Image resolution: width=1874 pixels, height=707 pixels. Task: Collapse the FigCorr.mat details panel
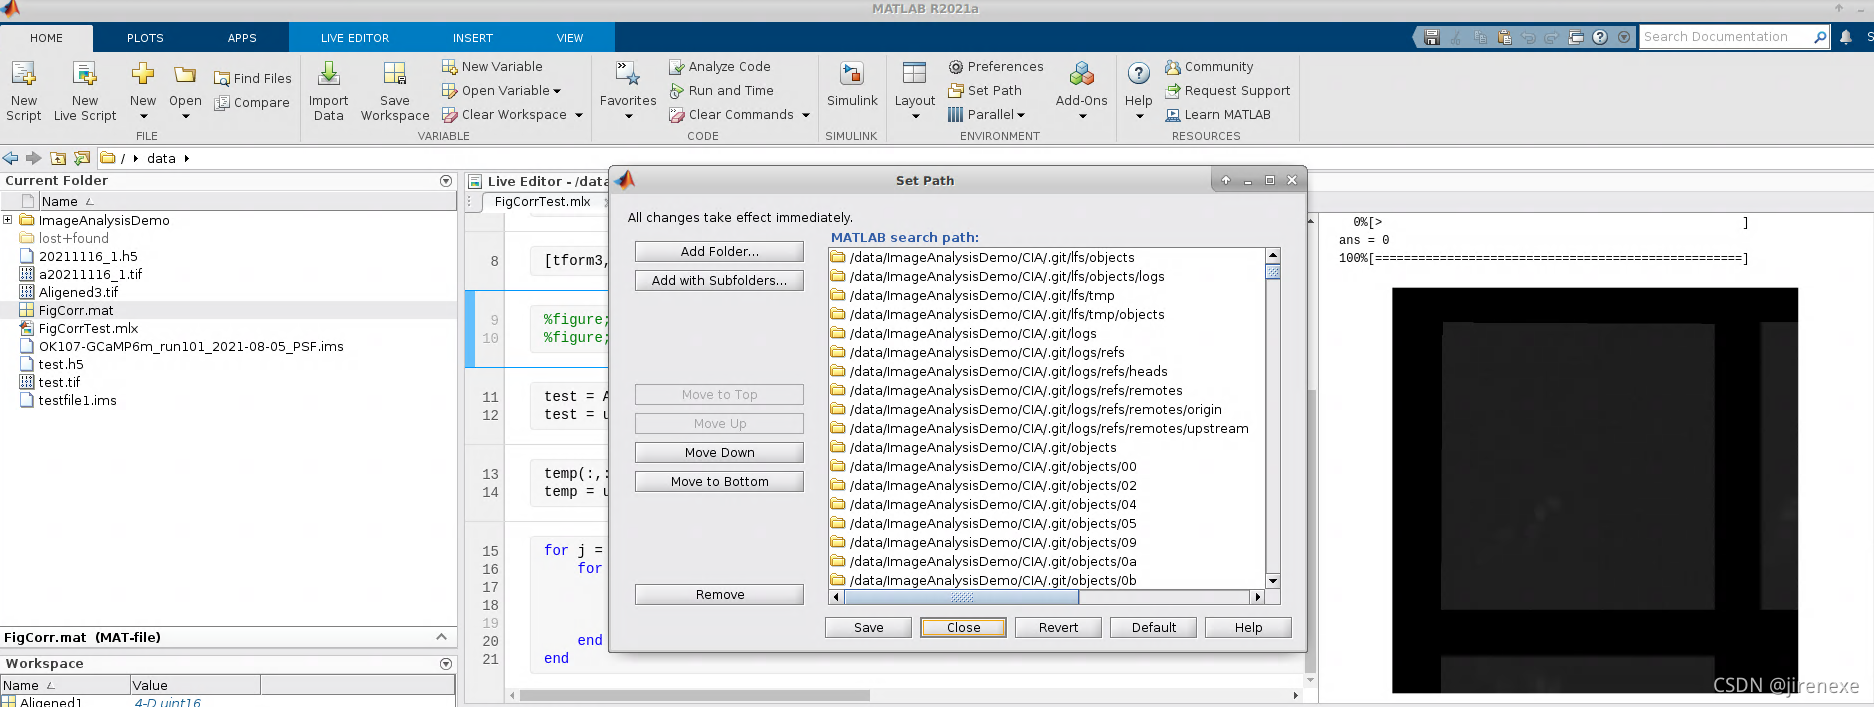click(441, 637)
